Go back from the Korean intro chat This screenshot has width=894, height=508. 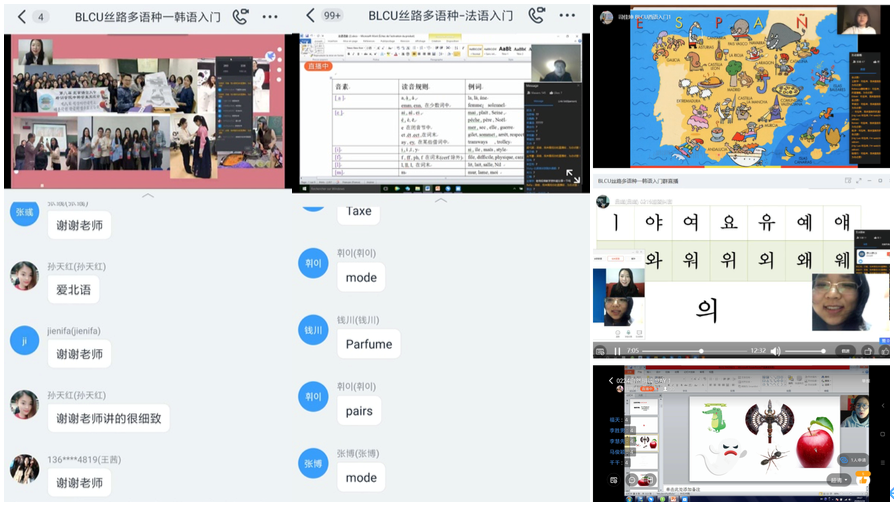tap(20, 16)
